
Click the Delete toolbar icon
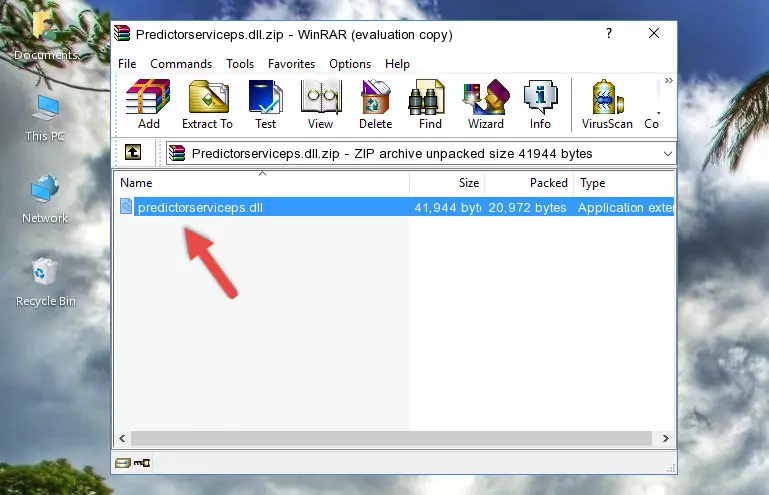coord(376,104)
